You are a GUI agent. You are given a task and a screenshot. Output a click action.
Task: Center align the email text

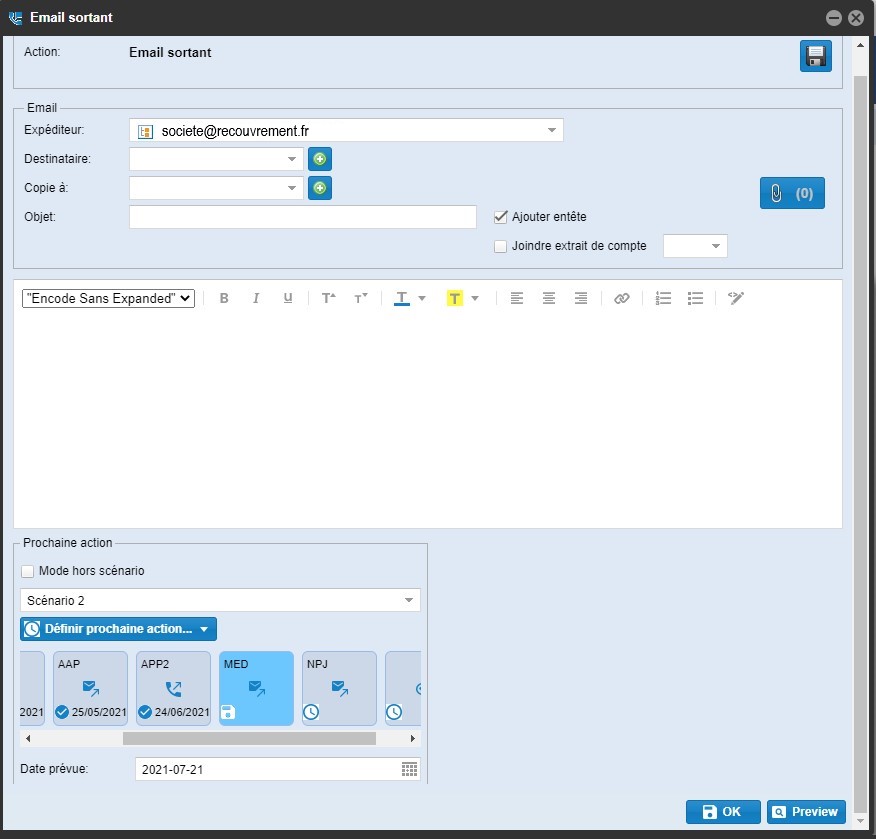(549, 298)
